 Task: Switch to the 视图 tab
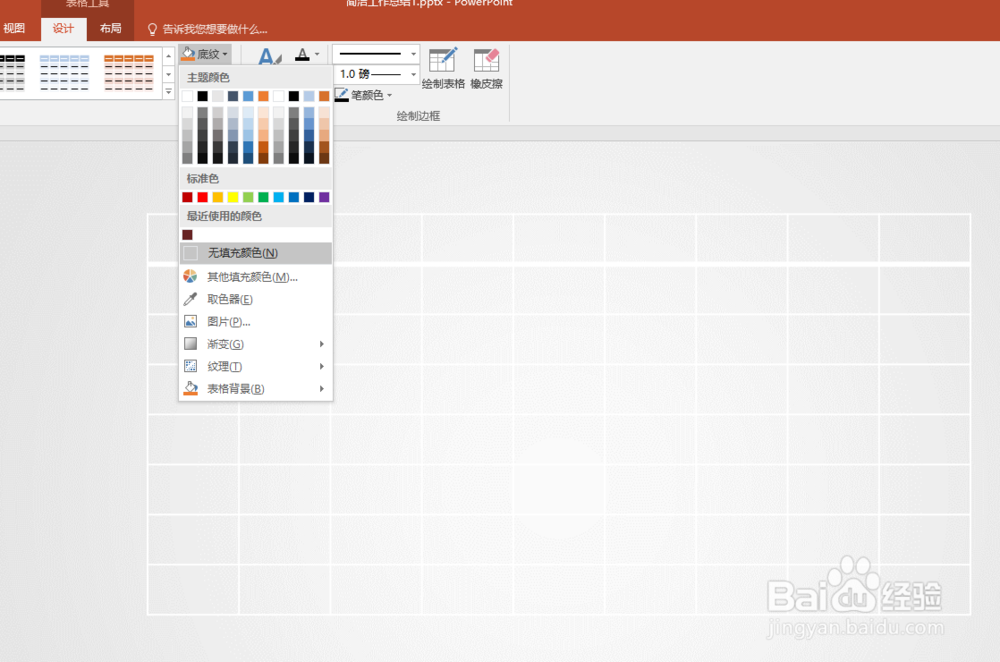tap(14, 29)
